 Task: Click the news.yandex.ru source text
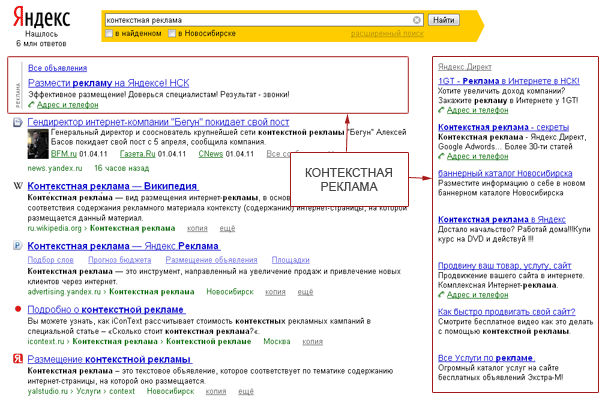(x=55, y=169)
